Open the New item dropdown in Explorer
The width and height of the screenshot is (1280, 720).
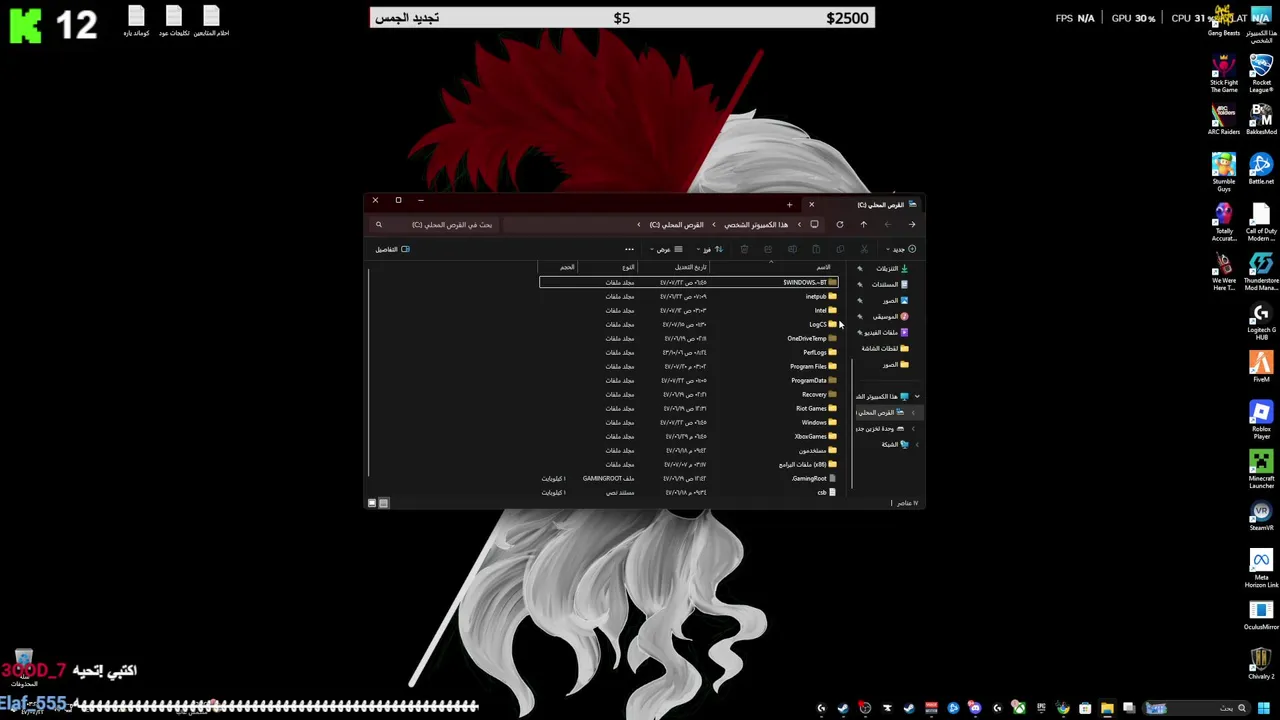pyautogui.click(x=902, y=249)
